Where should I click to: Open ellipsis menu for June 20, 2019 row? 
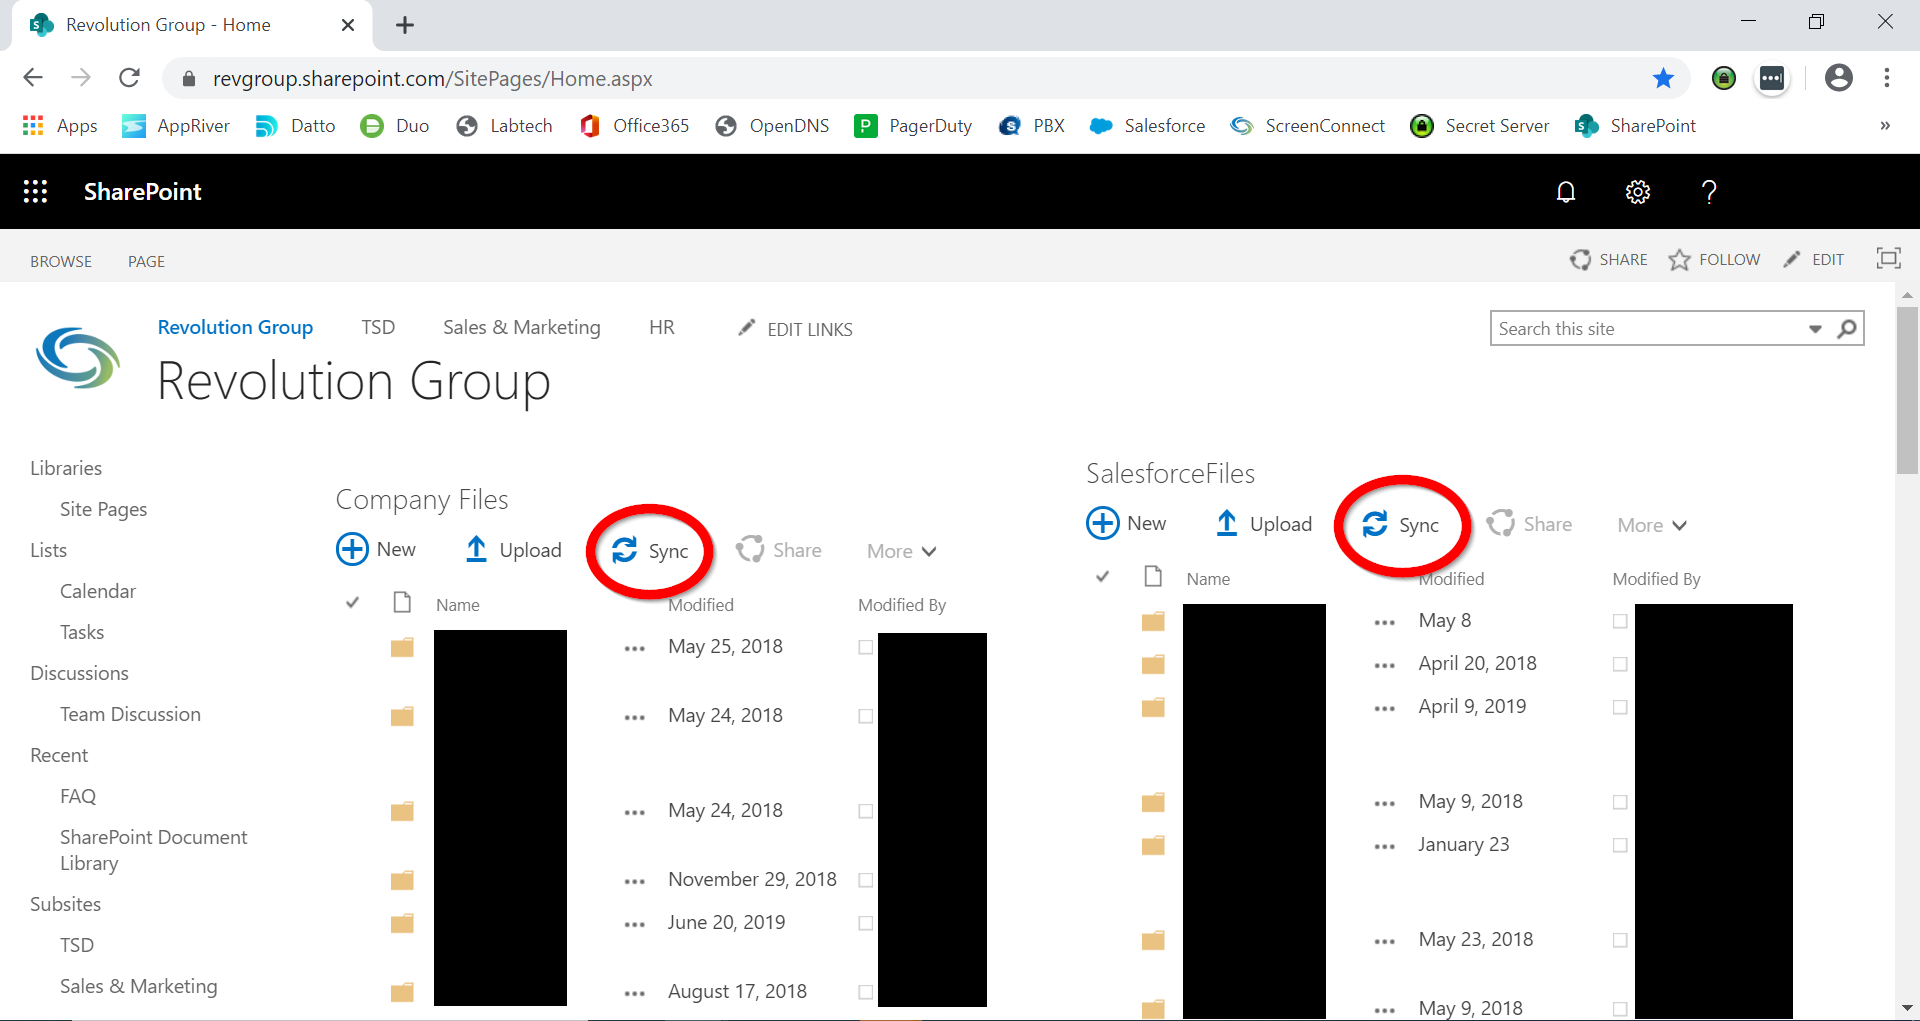point(634,925)
